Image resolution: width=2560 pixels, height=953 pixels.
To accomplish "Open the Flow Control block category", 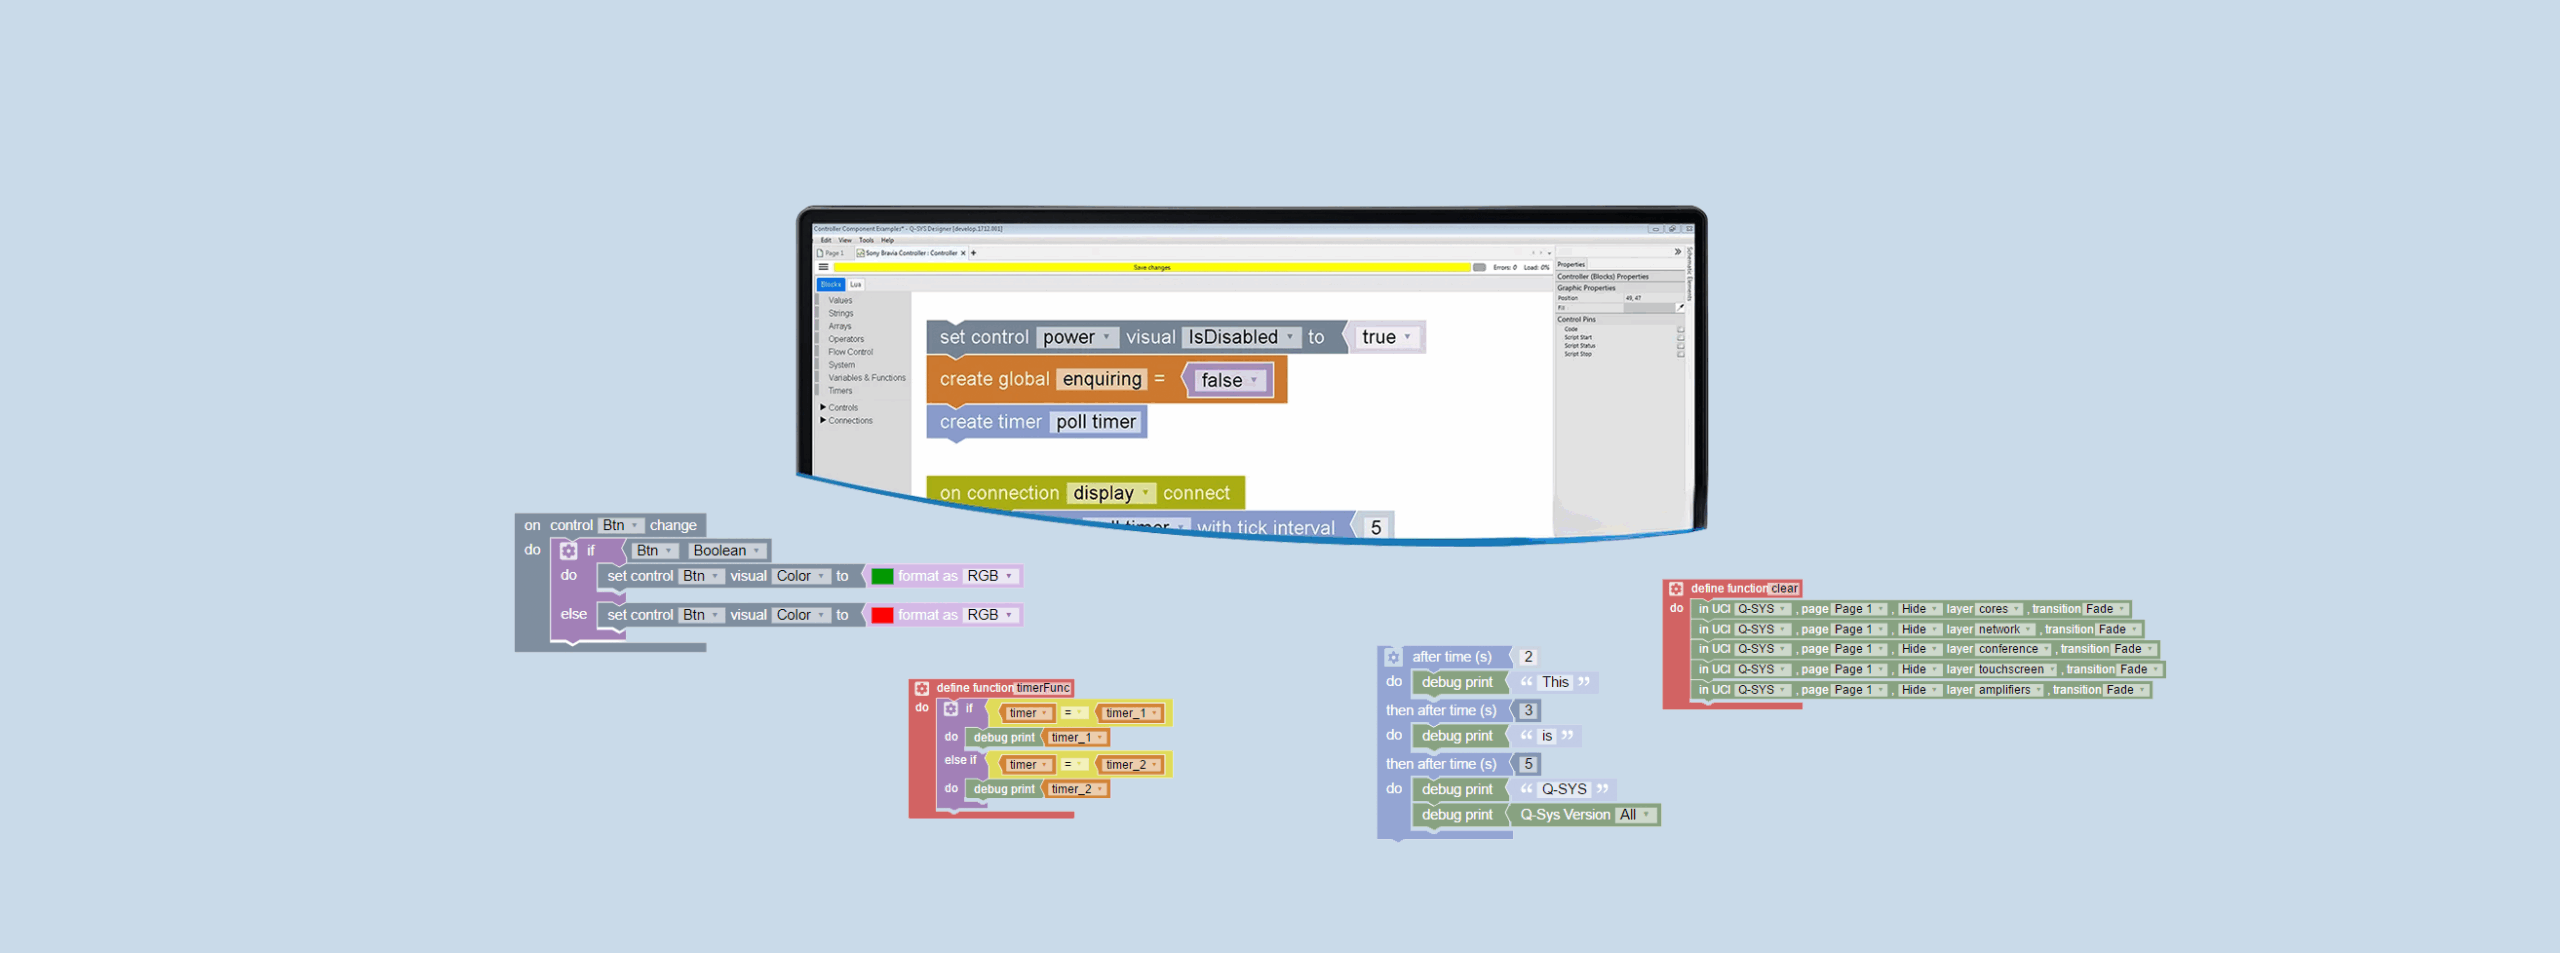I will tap(850, 352).
